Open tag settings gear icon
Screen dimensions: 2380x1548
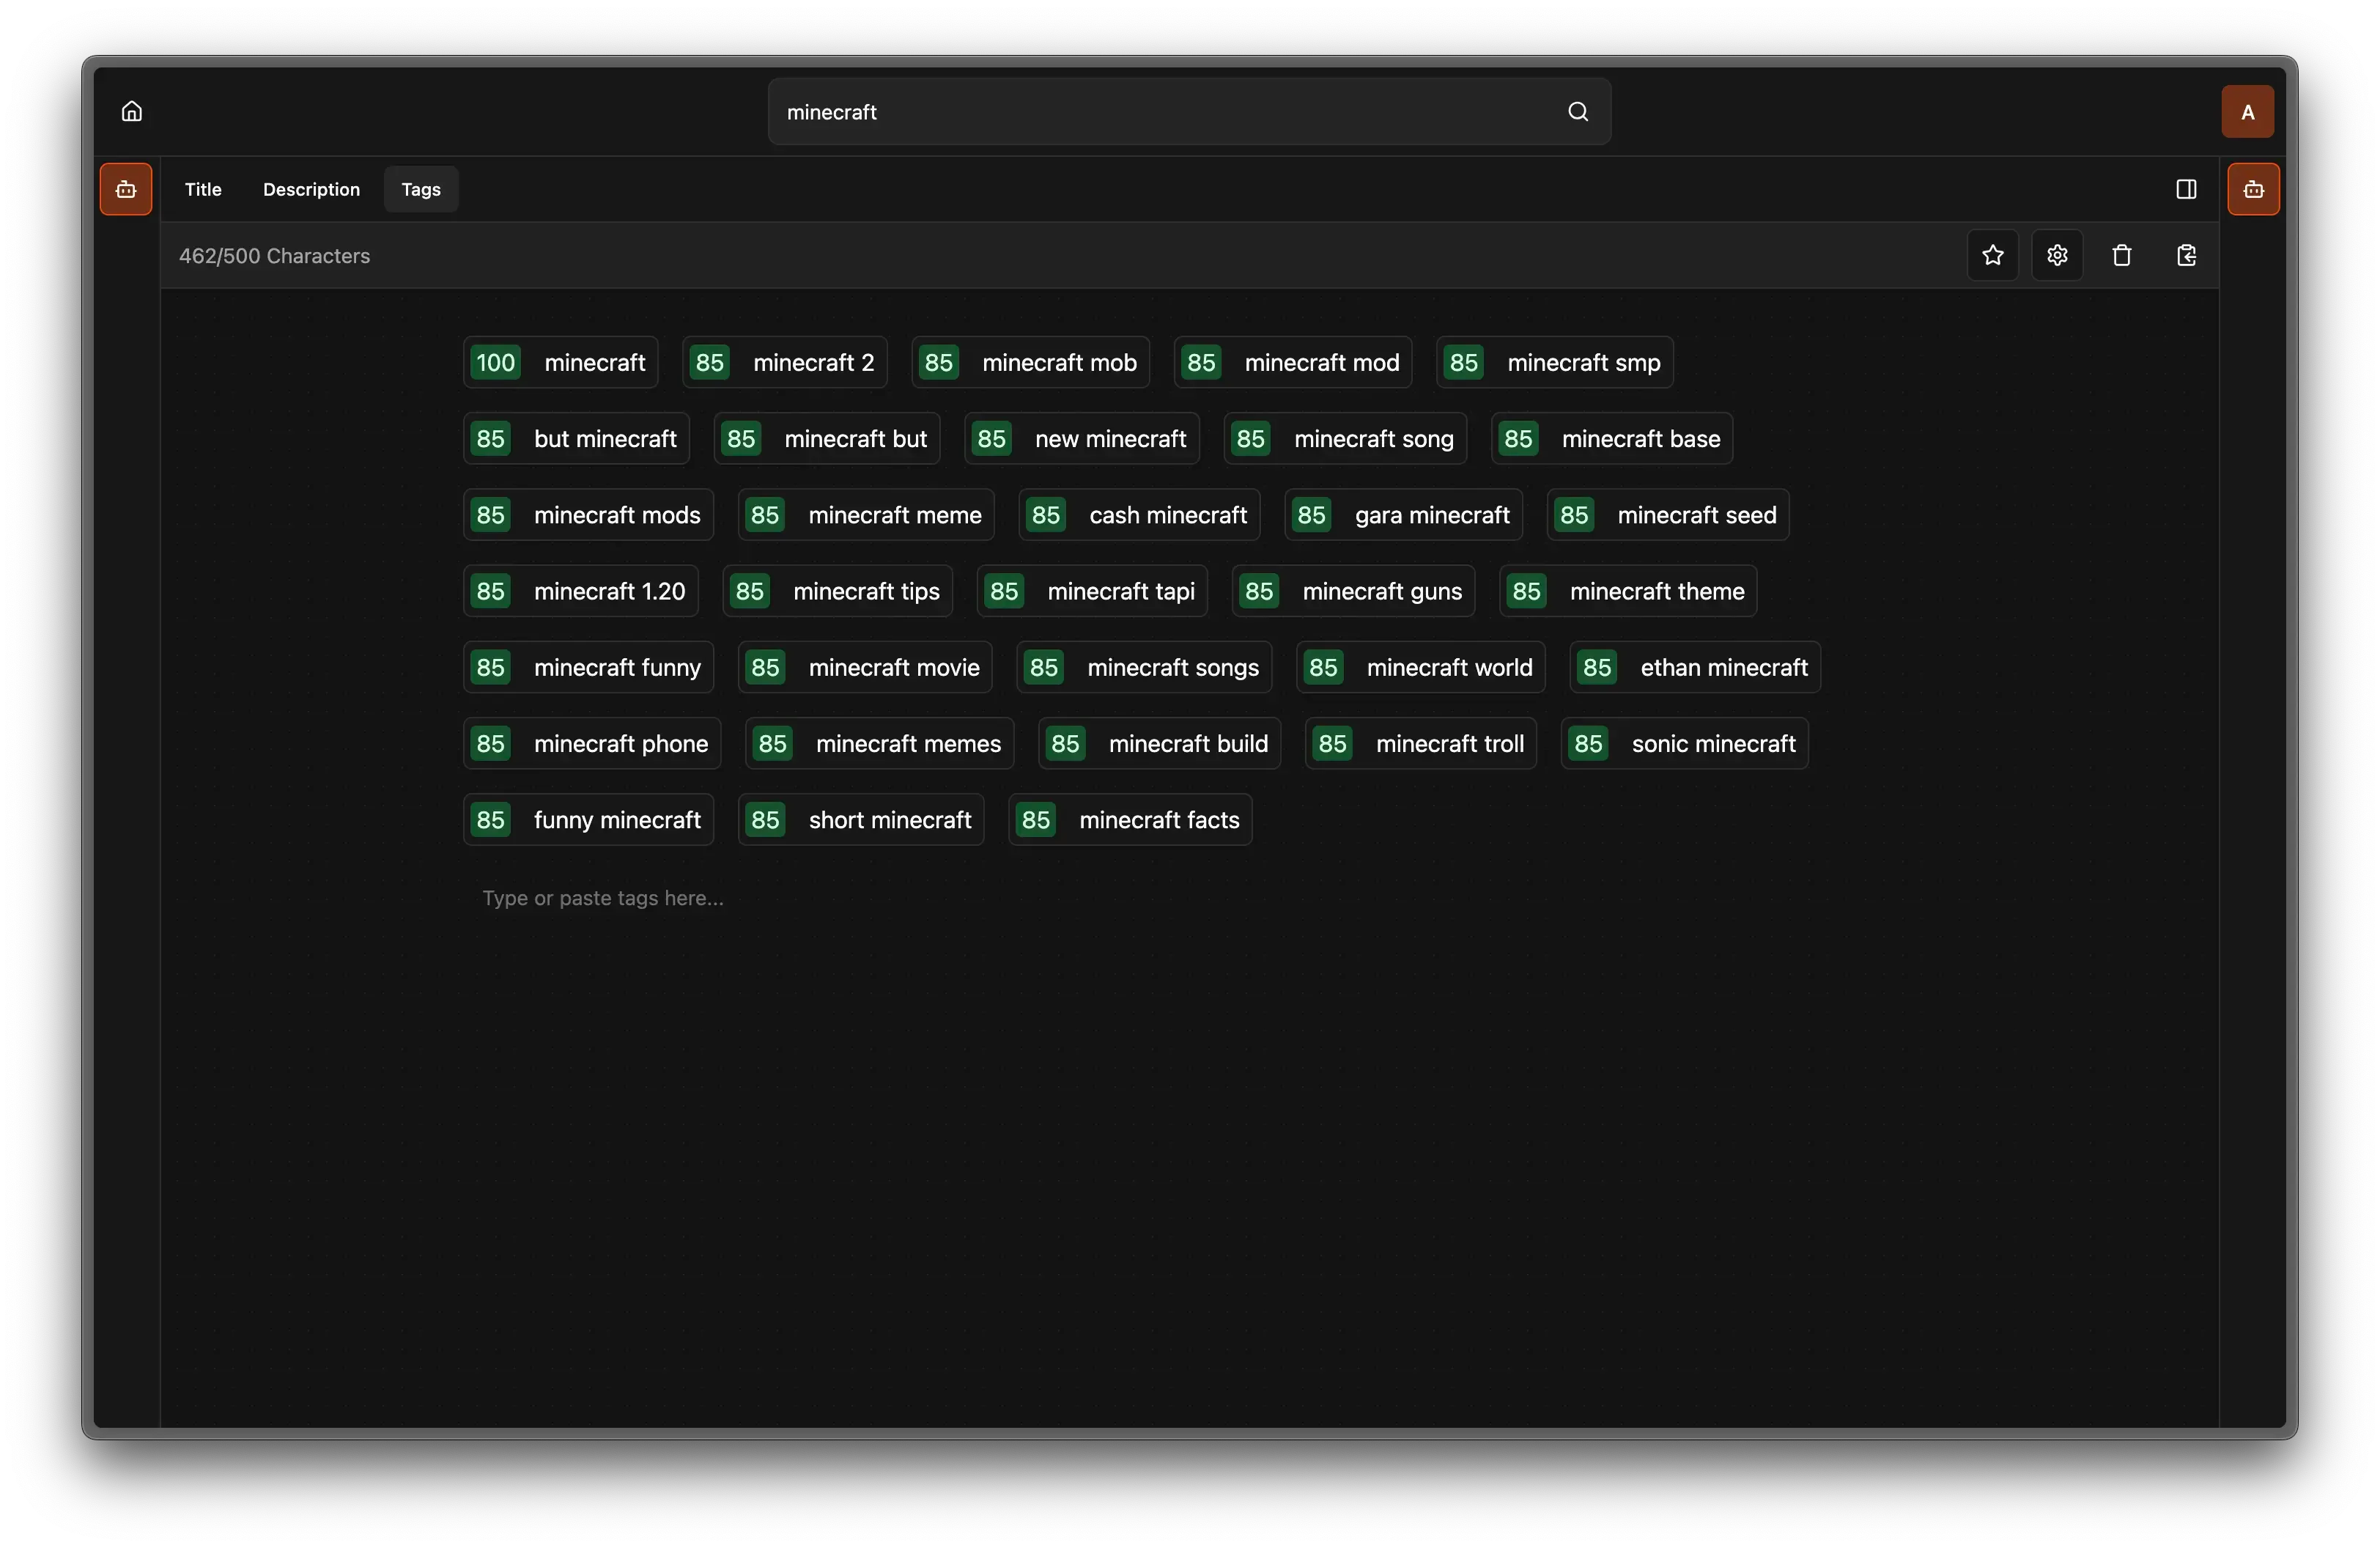(2057, 255)
